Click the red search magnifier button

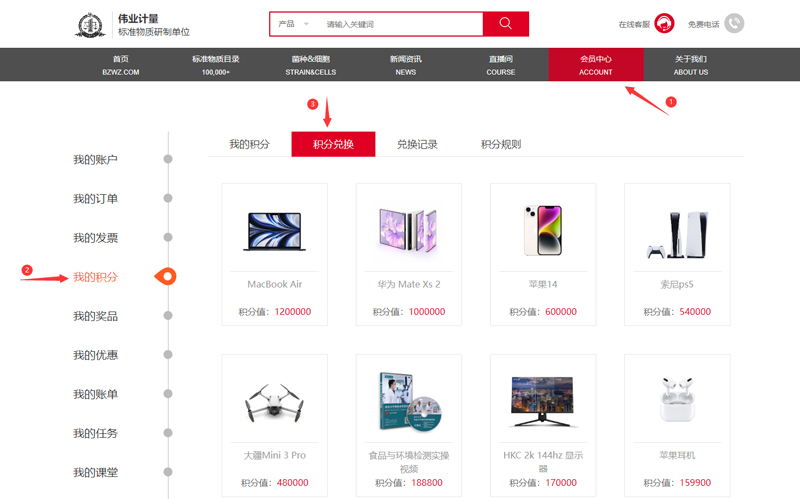[x=506, y=24]
